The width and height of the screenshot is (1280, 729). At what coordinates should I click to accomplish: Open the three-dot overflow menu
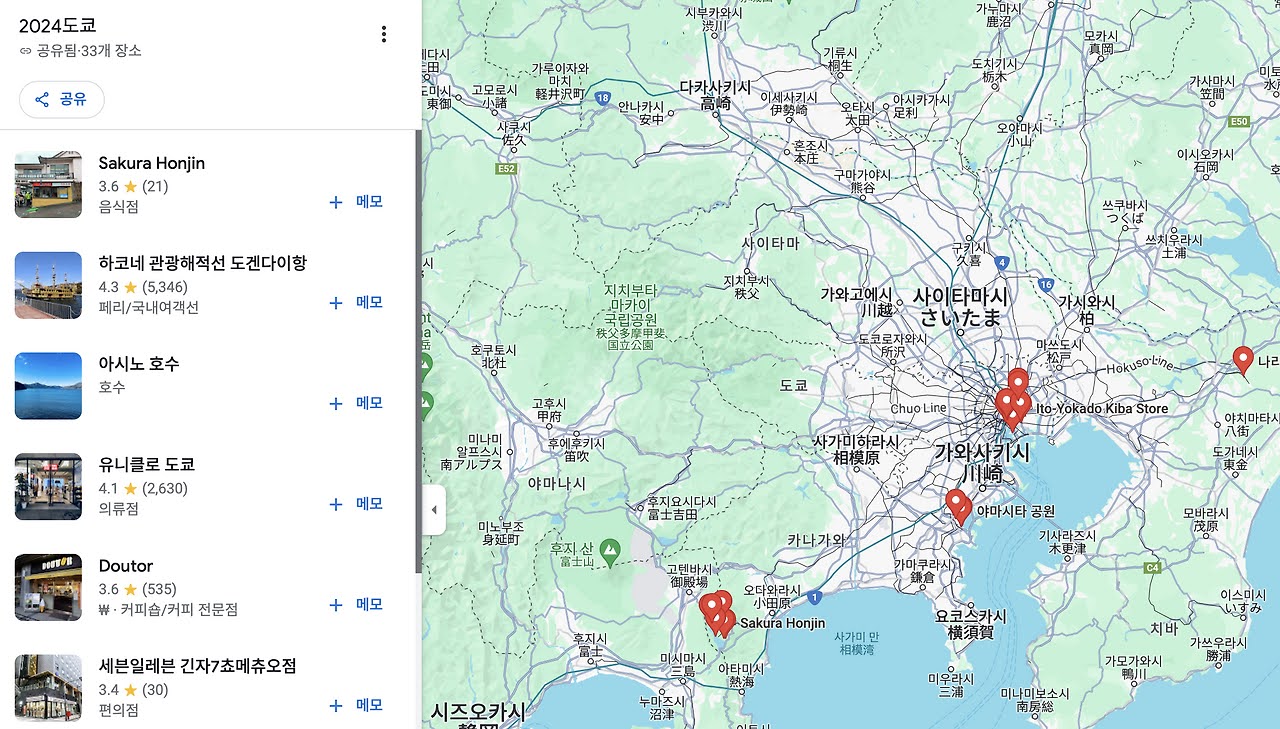(x=383, y=33)
